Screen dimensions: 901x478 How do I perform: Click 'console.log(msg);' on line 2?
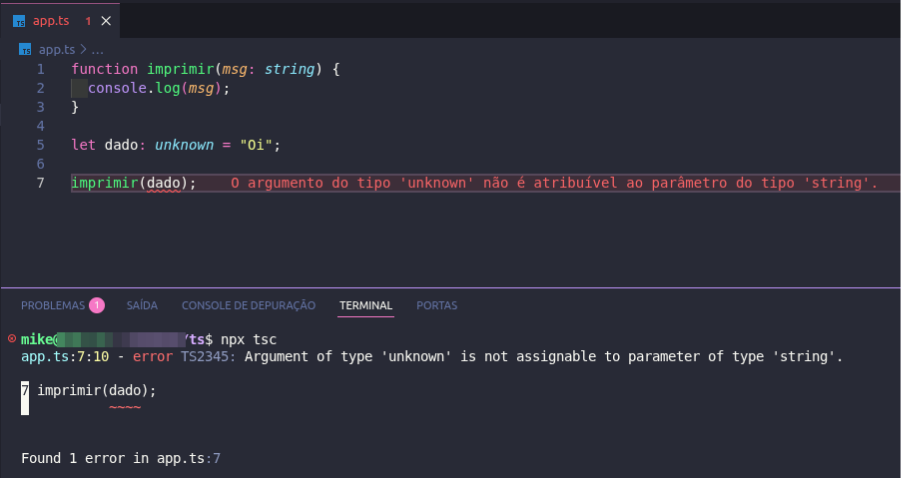click(159, 88)
